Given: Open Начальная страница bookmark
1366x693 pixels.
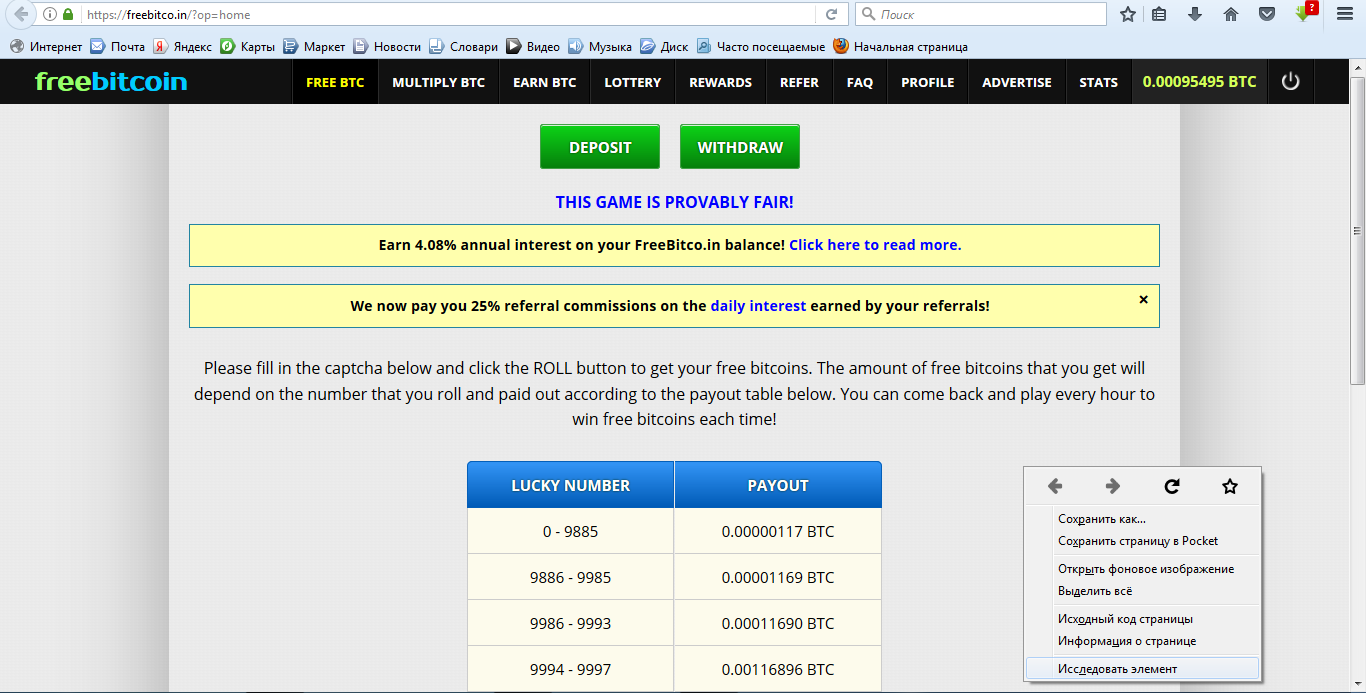Looking at the screenshot, I should coord(900,46).
